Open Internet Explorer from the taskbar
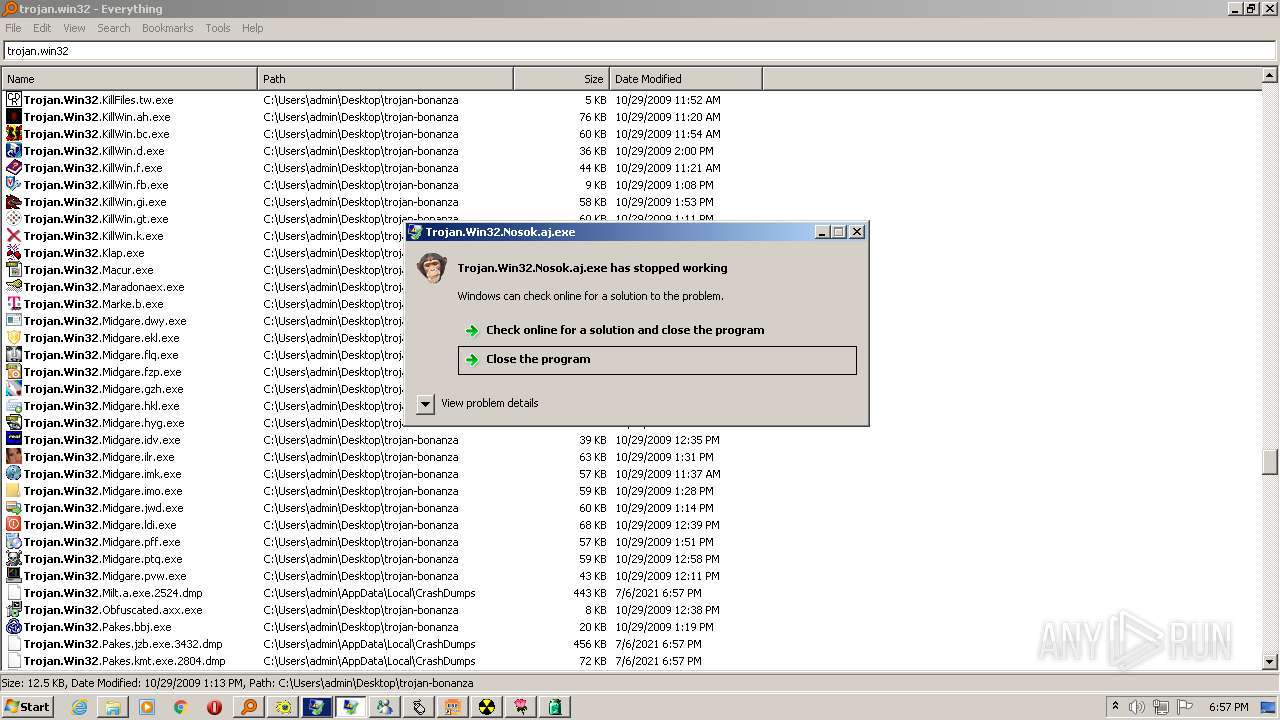 point(79,707)
